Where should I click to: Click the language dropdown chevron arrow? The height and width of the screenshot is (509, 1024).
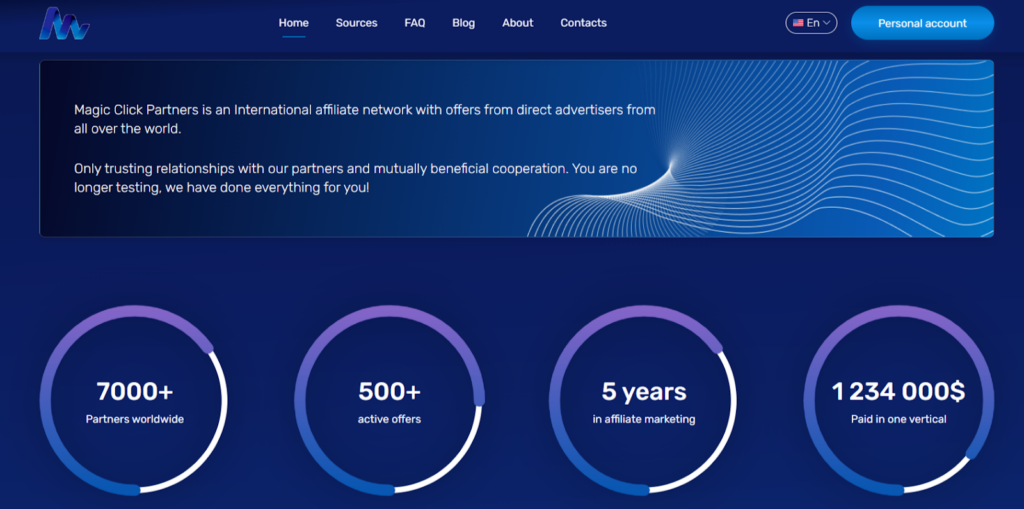coord(827,23)
